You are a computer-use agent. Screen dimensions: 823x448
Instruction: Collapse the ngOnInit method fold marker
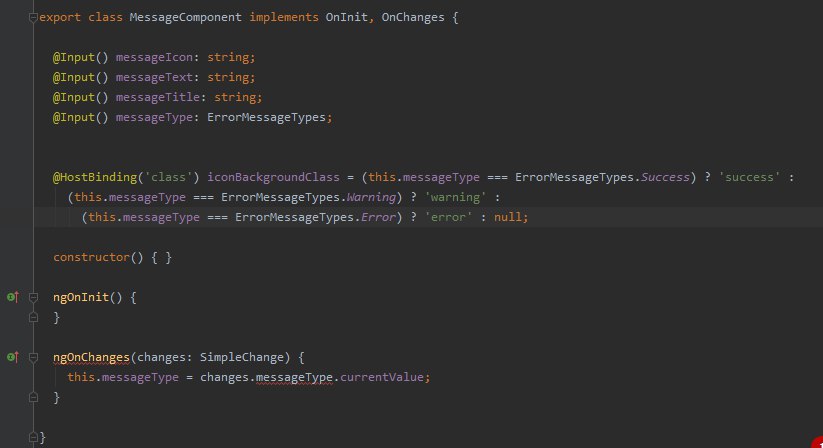click(33, 297)
